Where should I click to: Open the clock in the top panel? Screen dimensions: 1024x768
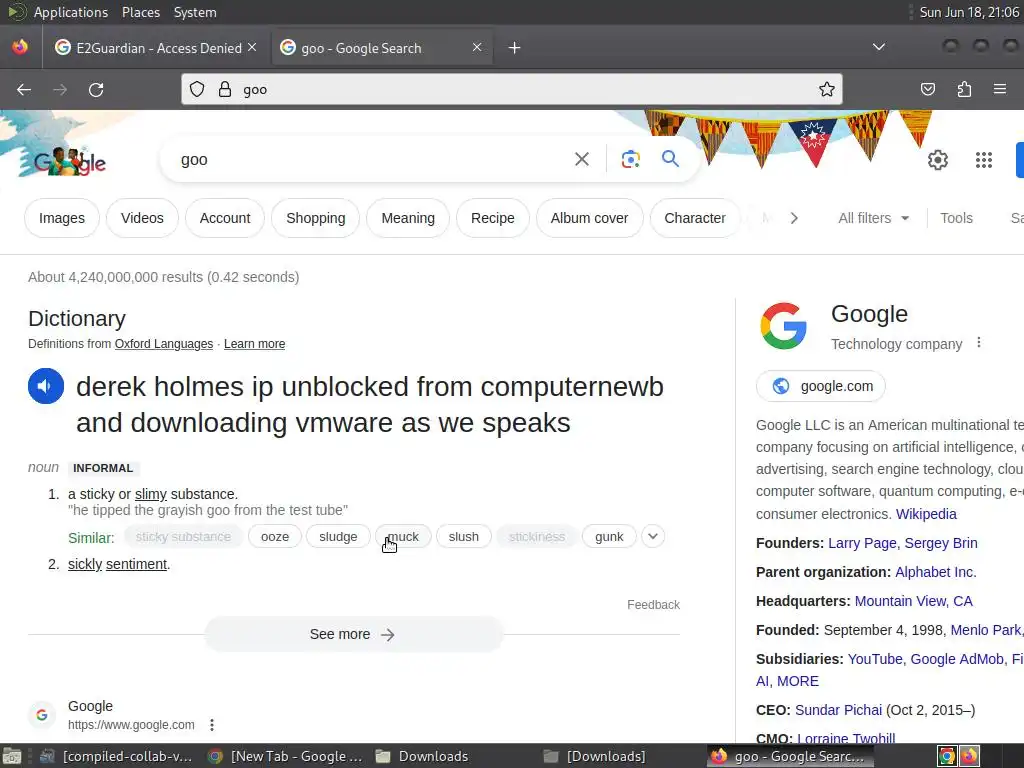click(969, 12)
